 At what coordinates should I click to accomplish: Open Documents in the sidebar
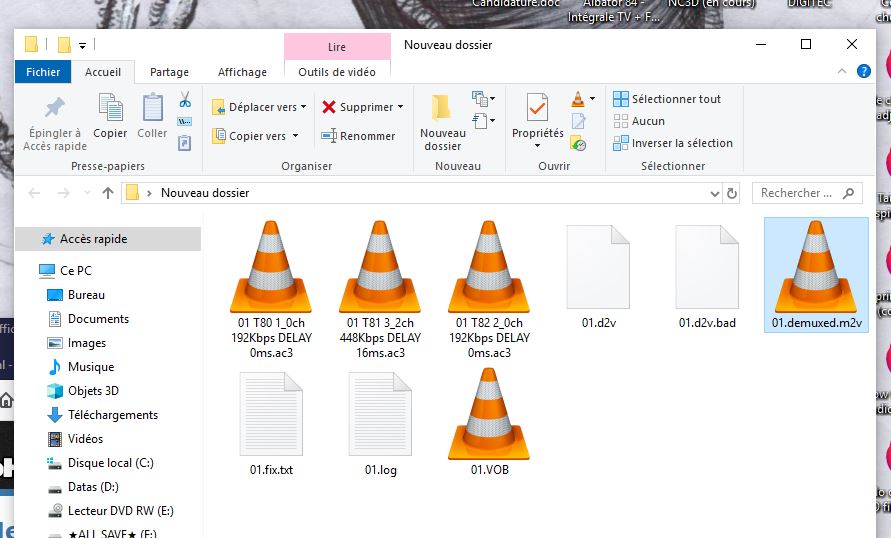coord(89,319)
